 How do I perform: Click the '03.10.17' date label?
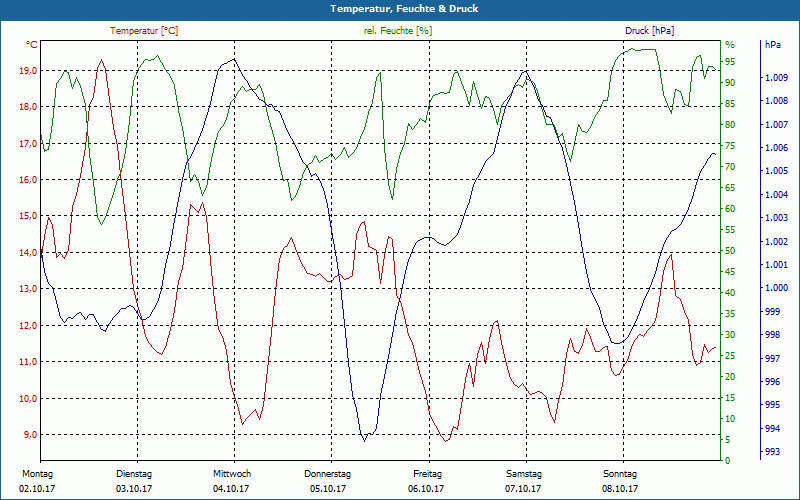(134, 489)
